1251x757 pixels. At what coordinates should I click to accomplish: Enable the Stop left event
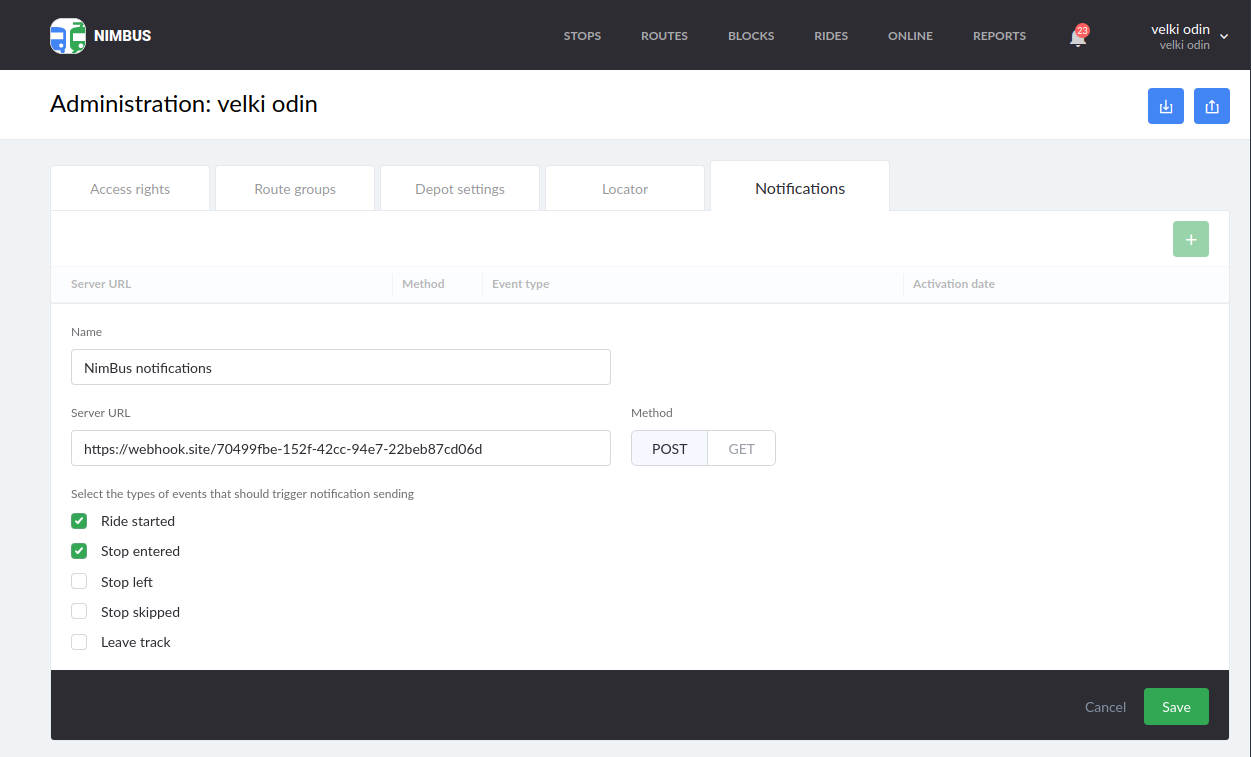[x=79, y=581]
